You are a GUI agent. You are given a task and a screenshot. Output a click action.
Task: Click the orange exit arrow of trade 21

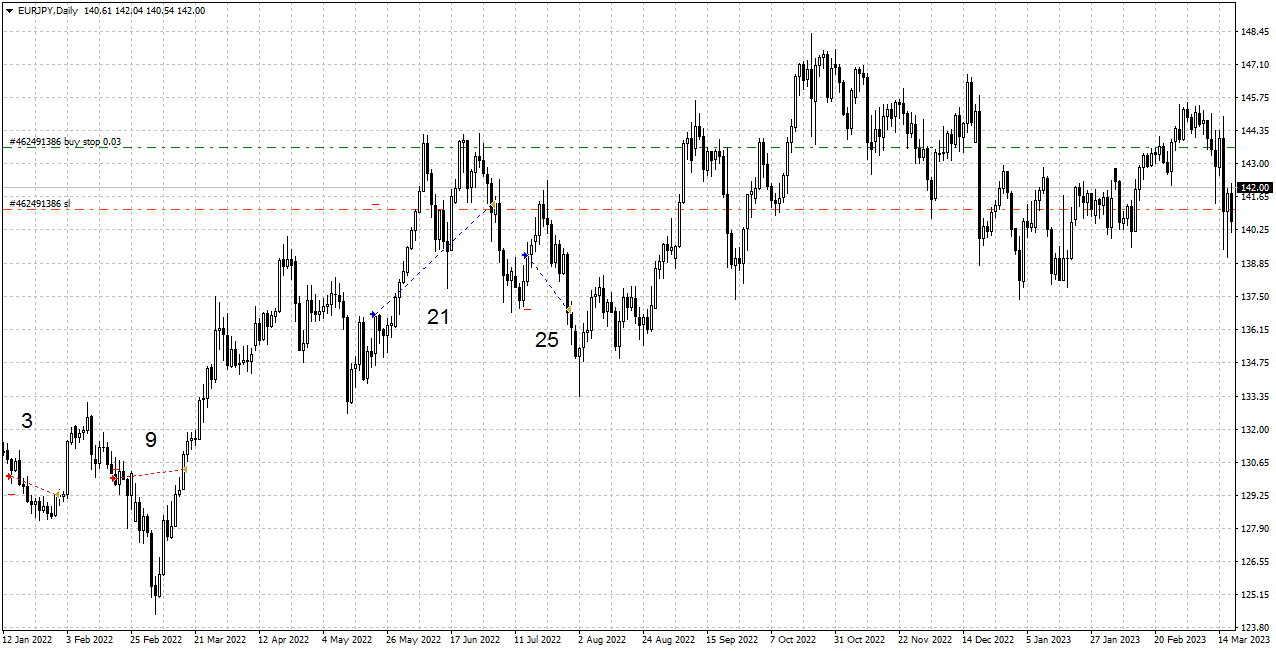(492, 206)
